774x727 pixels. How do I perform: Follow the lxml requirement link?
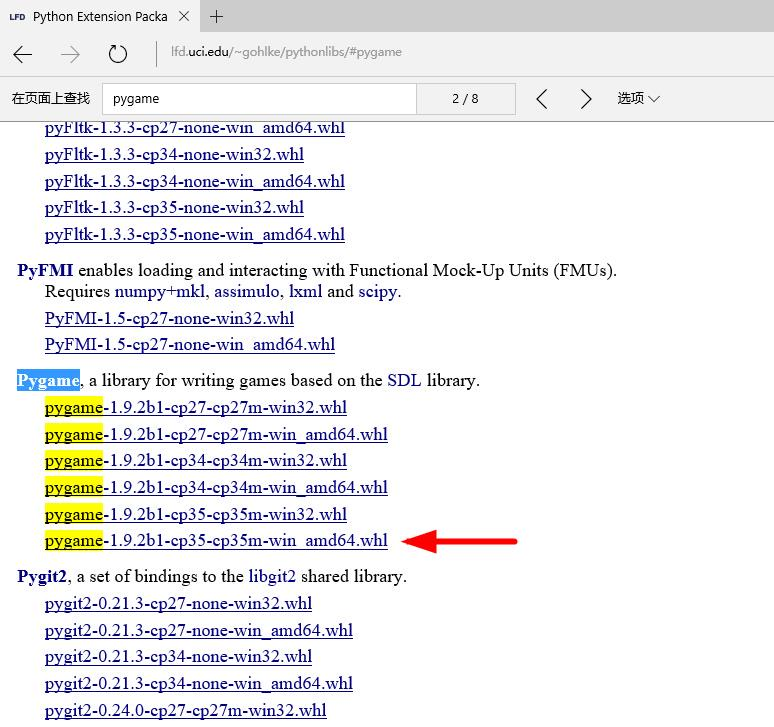pyautogui.click(x=305, y=292)
